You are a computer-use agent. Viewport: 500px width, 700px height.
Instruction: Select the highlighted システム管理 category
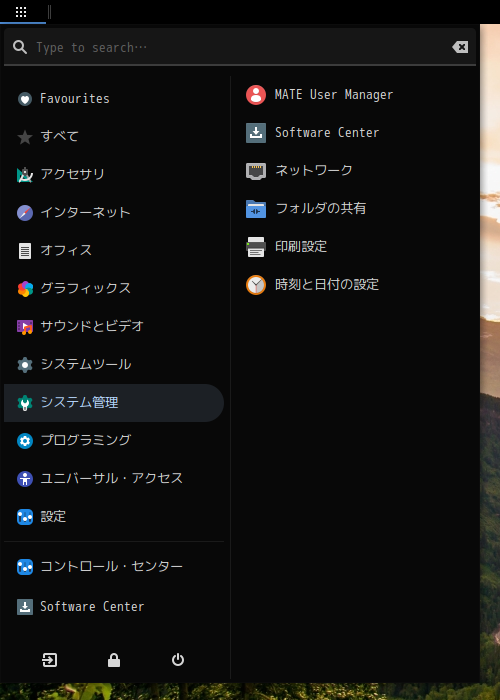pos(114,403)
